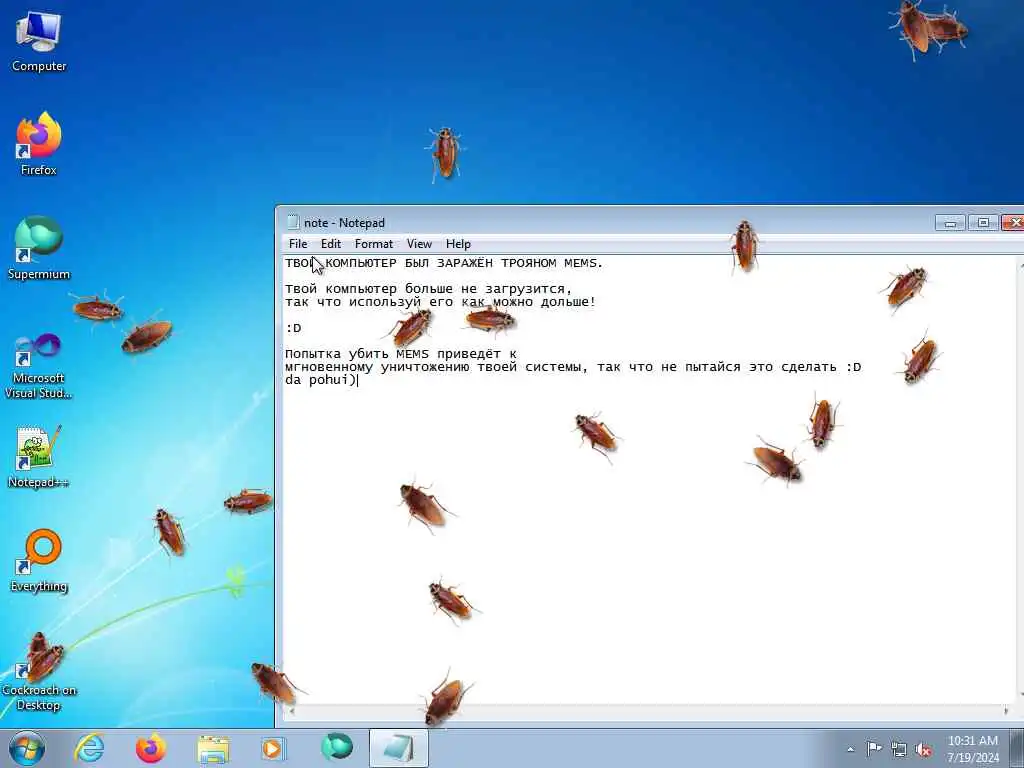Open the clock showing 10:31 AM
This screenshot has width=1024, height=768.
972,748
